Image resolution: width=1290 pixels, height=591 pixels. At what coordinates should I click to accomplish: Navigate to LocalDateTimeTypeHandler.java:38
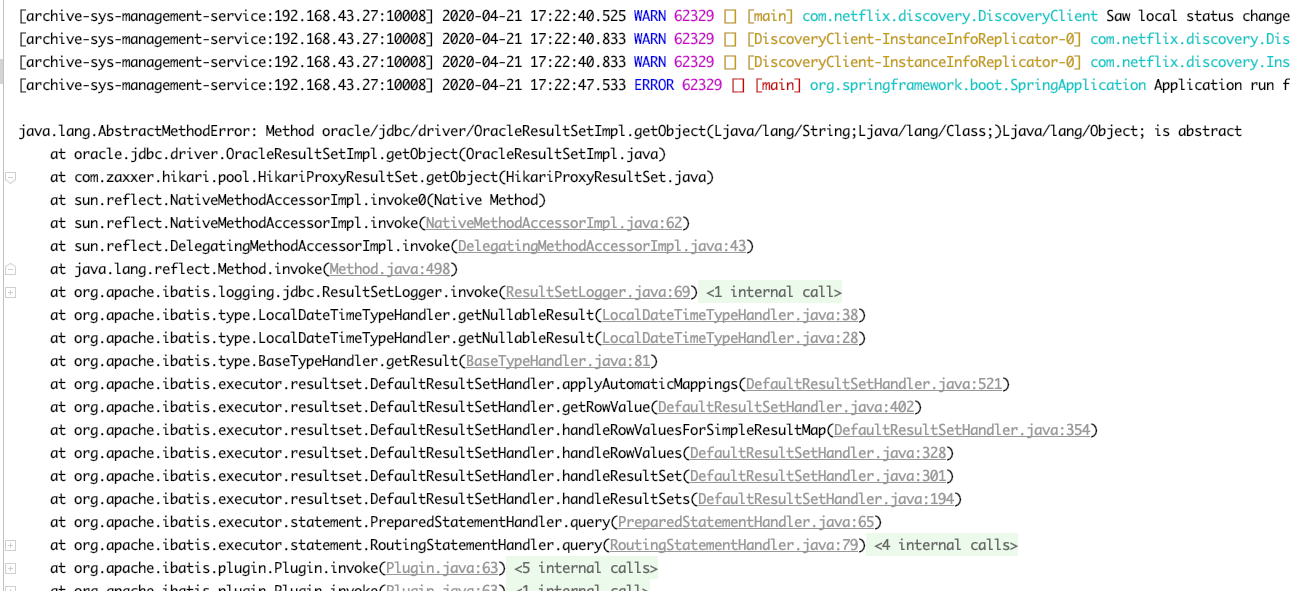(x=729, y=315)
